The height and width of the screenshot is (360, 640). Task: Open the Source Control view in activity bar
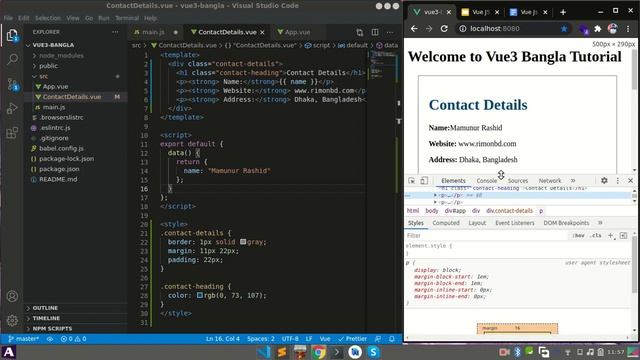point(12,84)
